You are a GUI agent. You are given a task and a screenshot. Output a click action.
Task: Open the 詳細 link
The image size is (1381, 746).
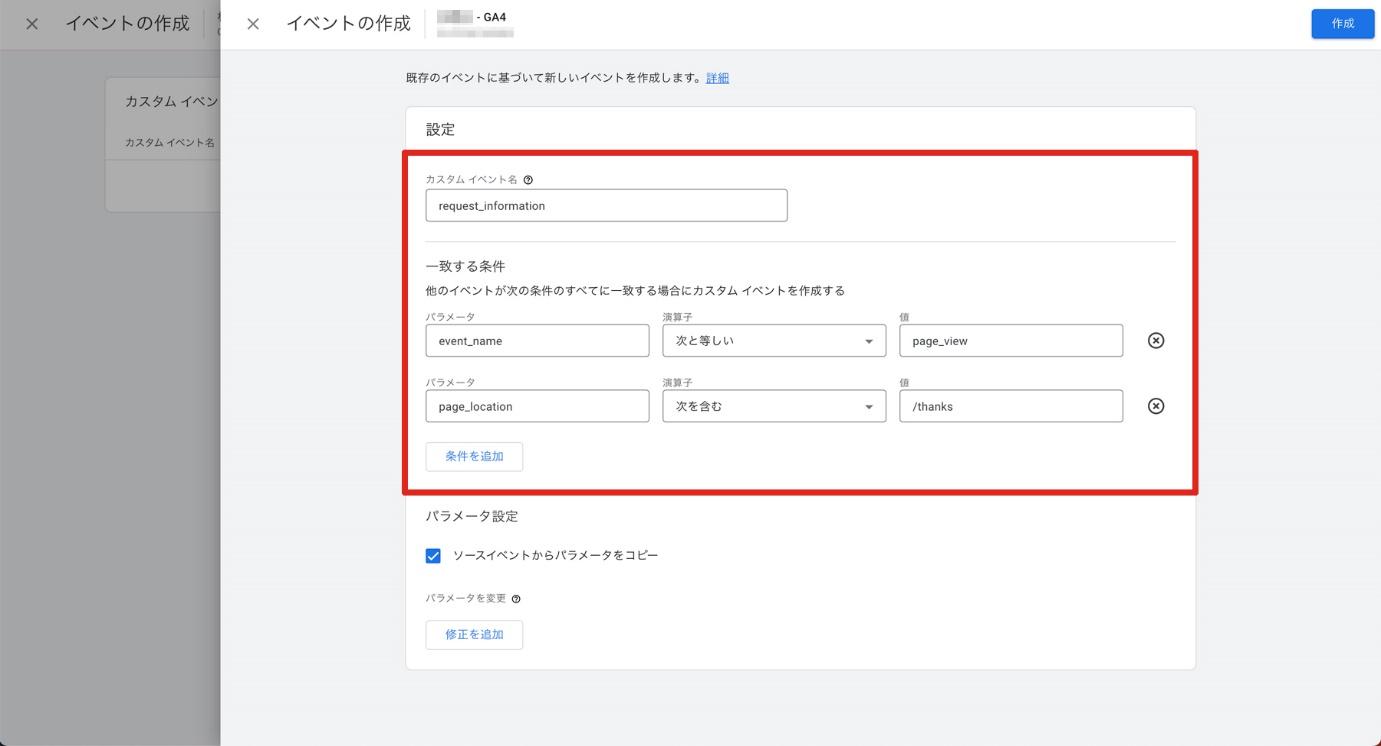717,78
